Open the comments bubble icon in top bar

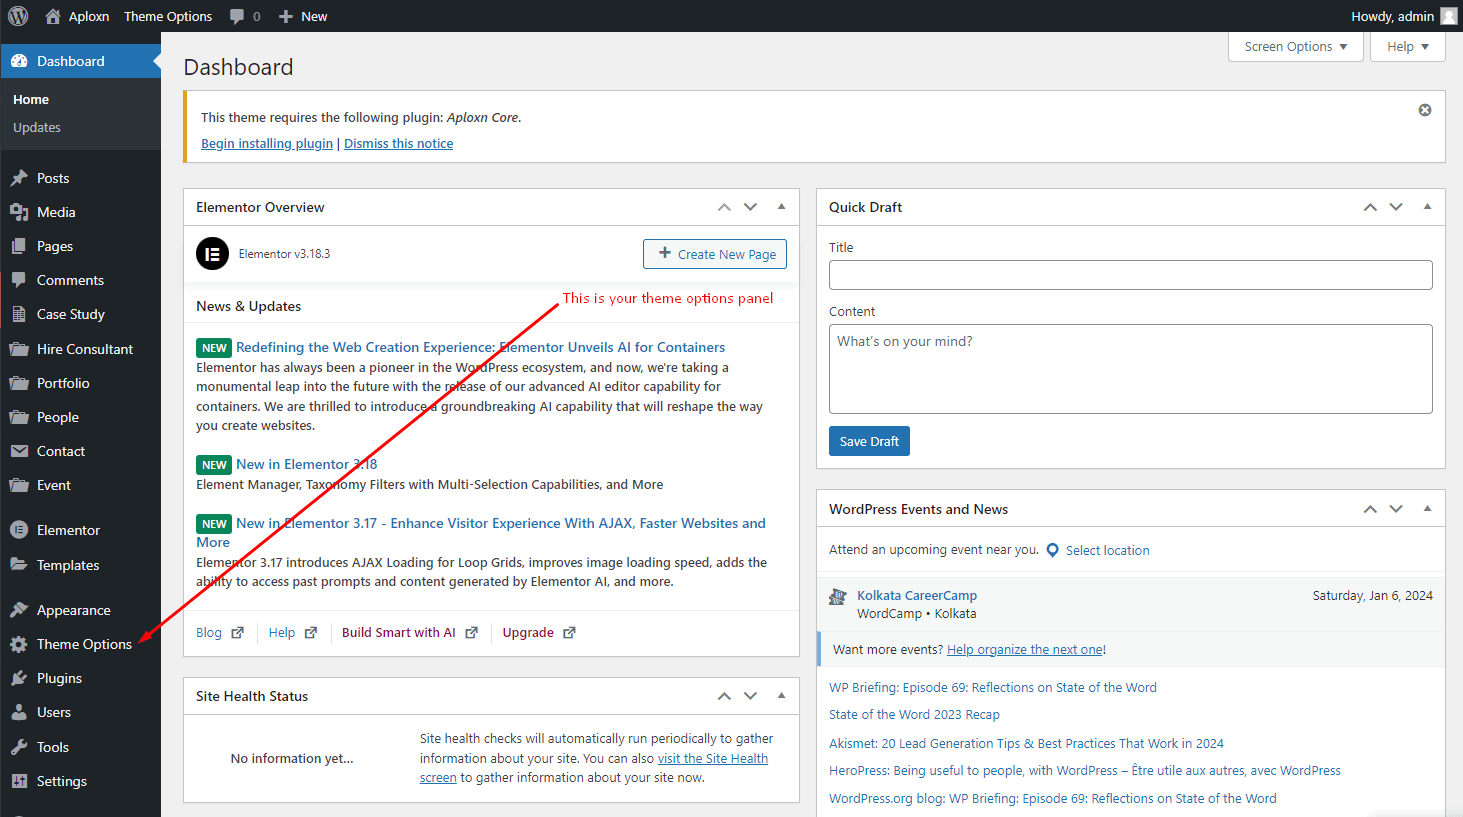tap(237, 16)
